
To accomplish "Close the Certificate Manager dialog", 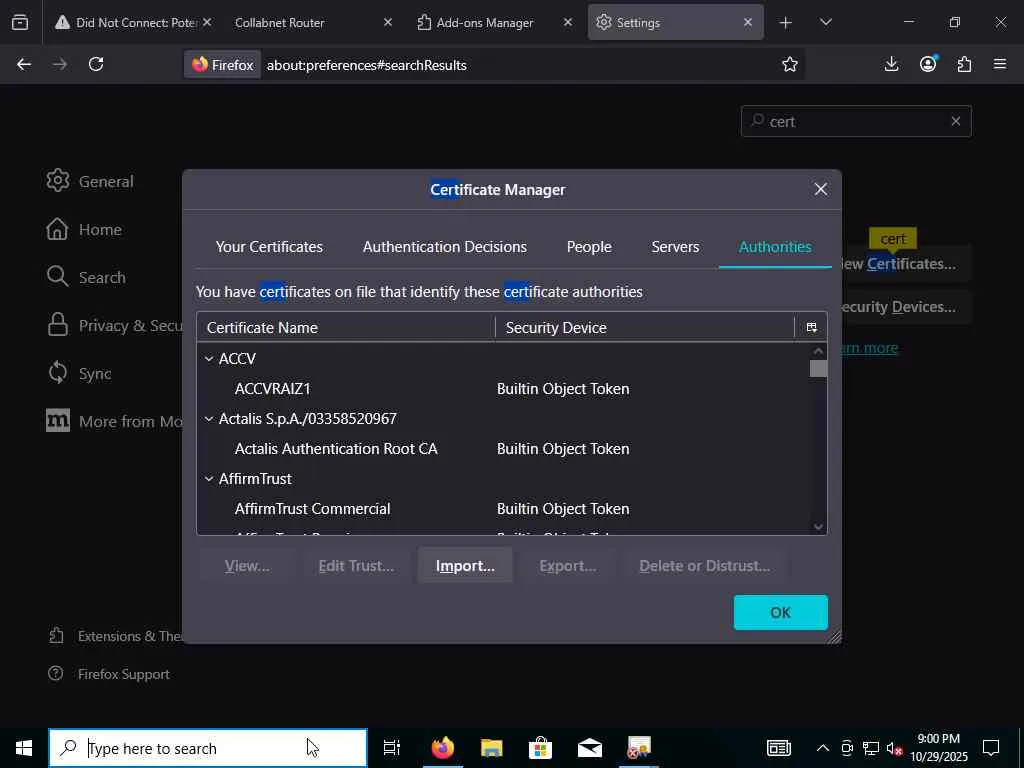I will tap(821, 189).
